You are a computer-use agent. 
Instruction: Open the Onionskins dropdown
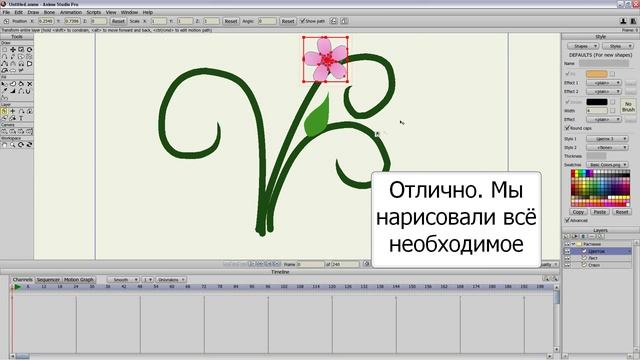(x=171, y=280)
